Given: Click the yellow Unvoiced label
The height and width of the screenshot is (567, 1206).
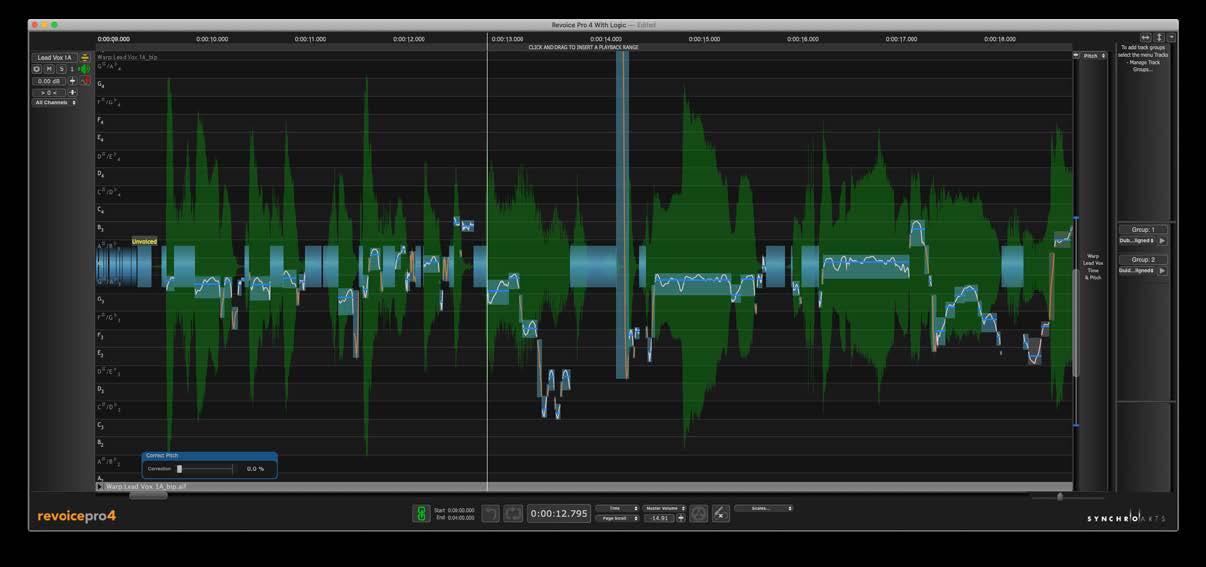Looking at the screenshot, I should [x=144, y=241].
